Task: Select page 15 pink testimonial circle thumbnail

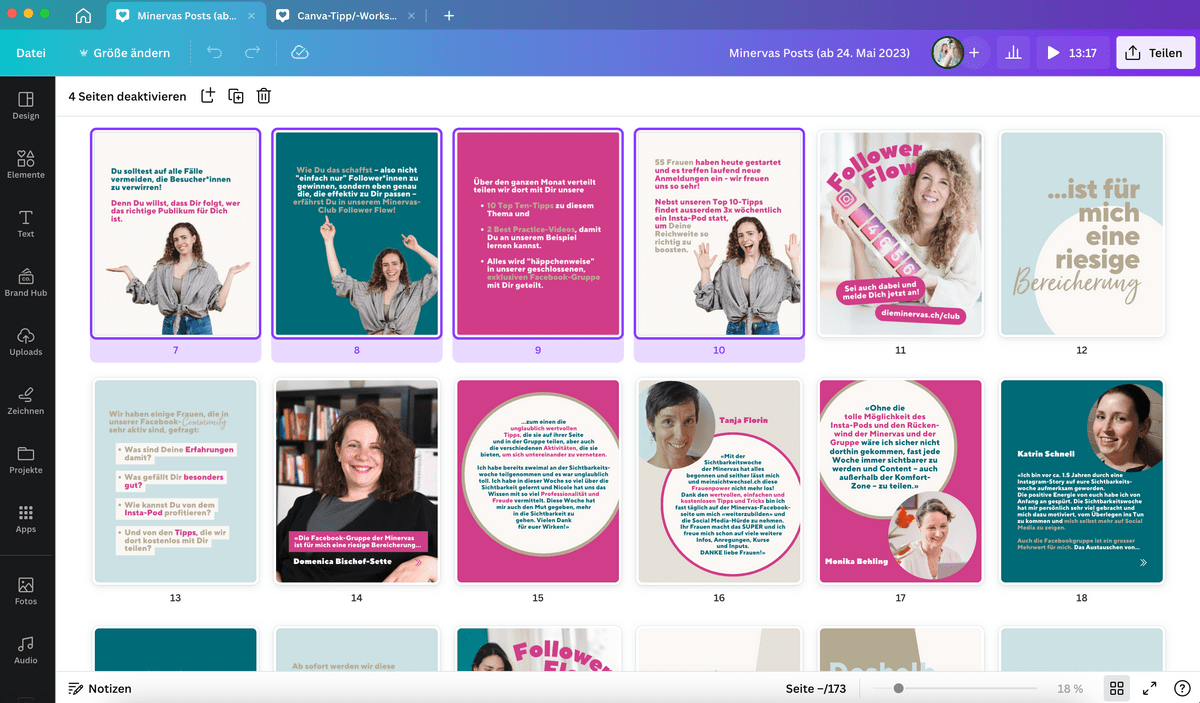Action: [538, 481]
